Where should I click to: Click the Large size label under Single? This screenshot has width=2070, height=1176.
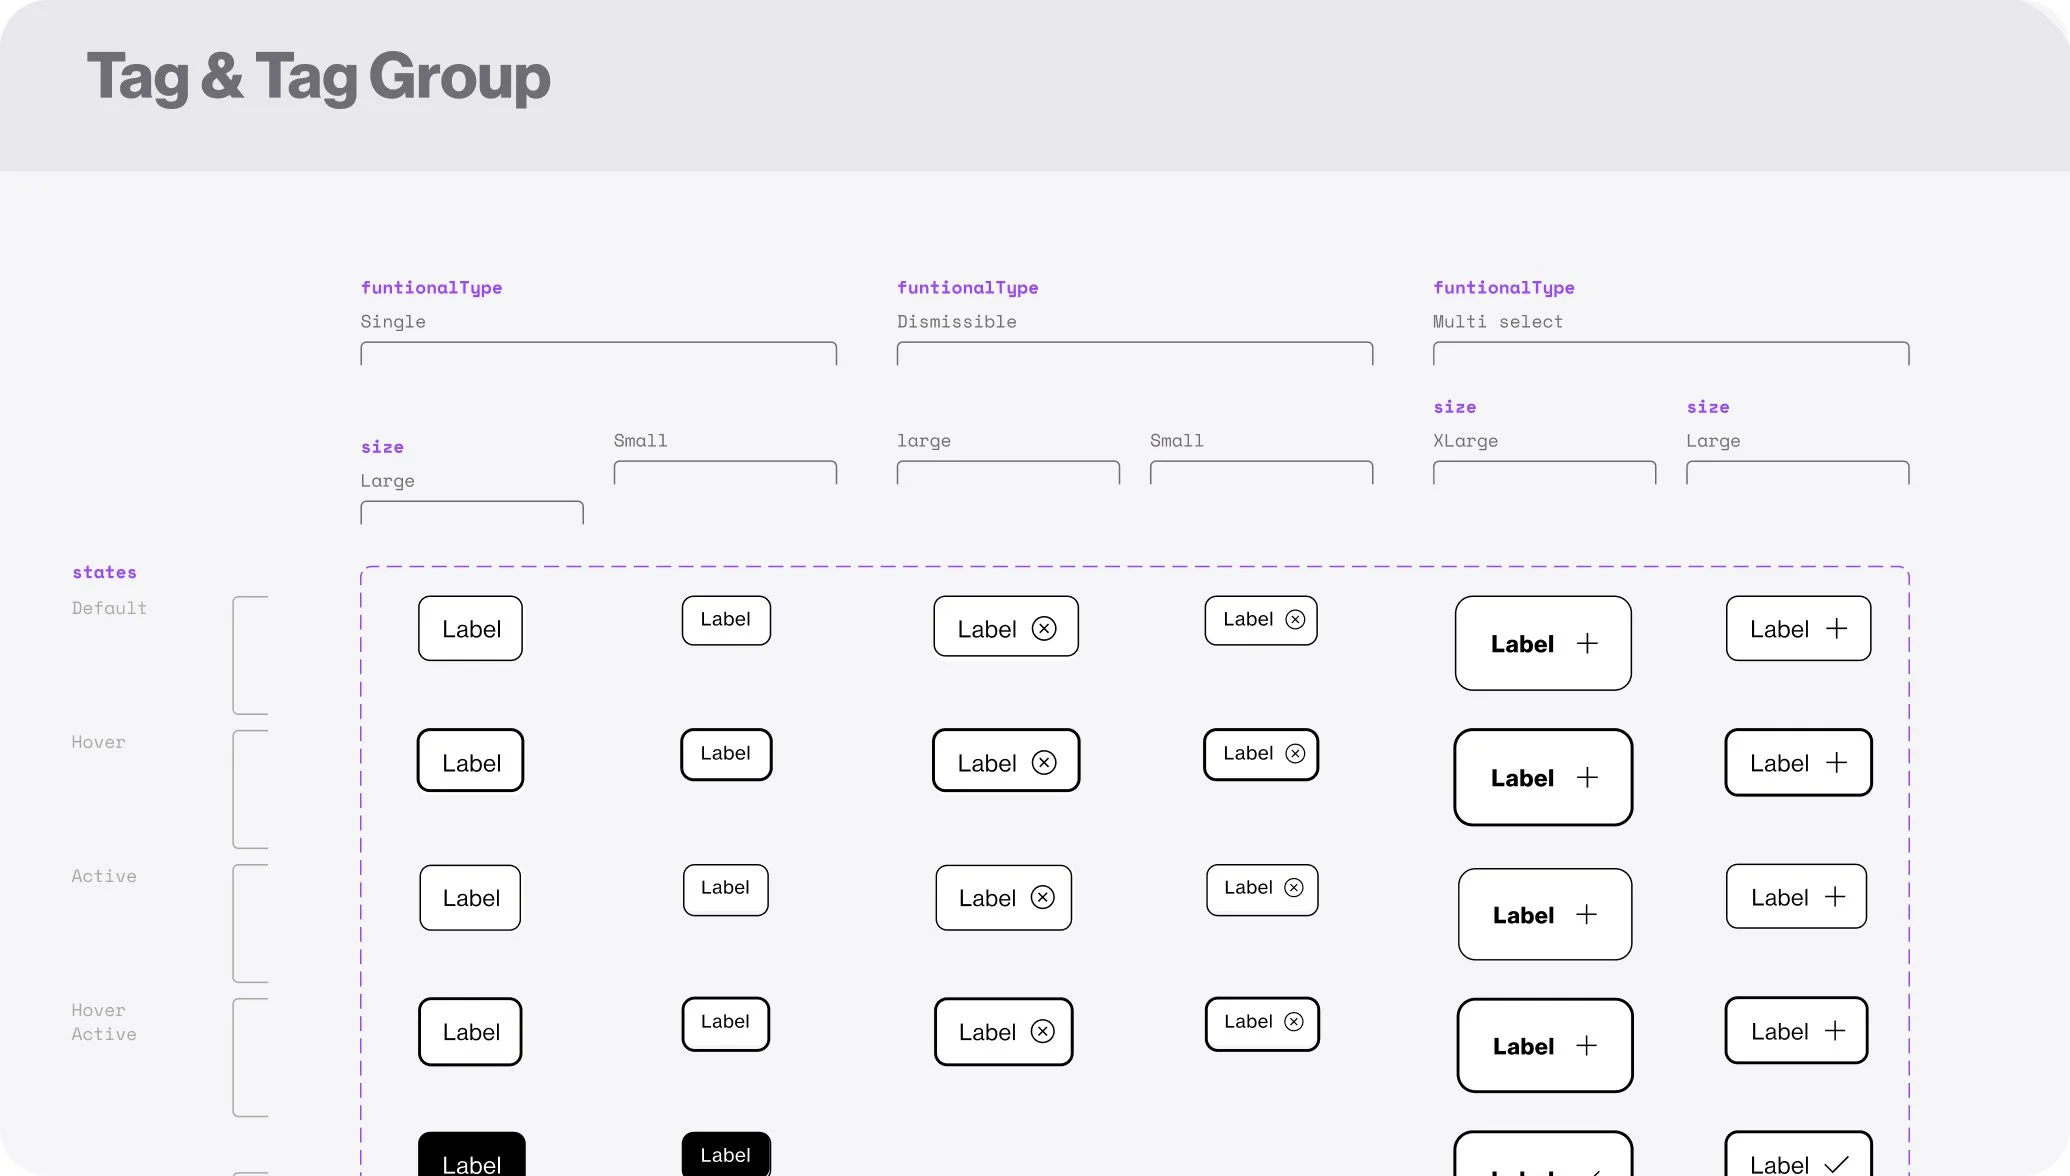click(387, 481)
